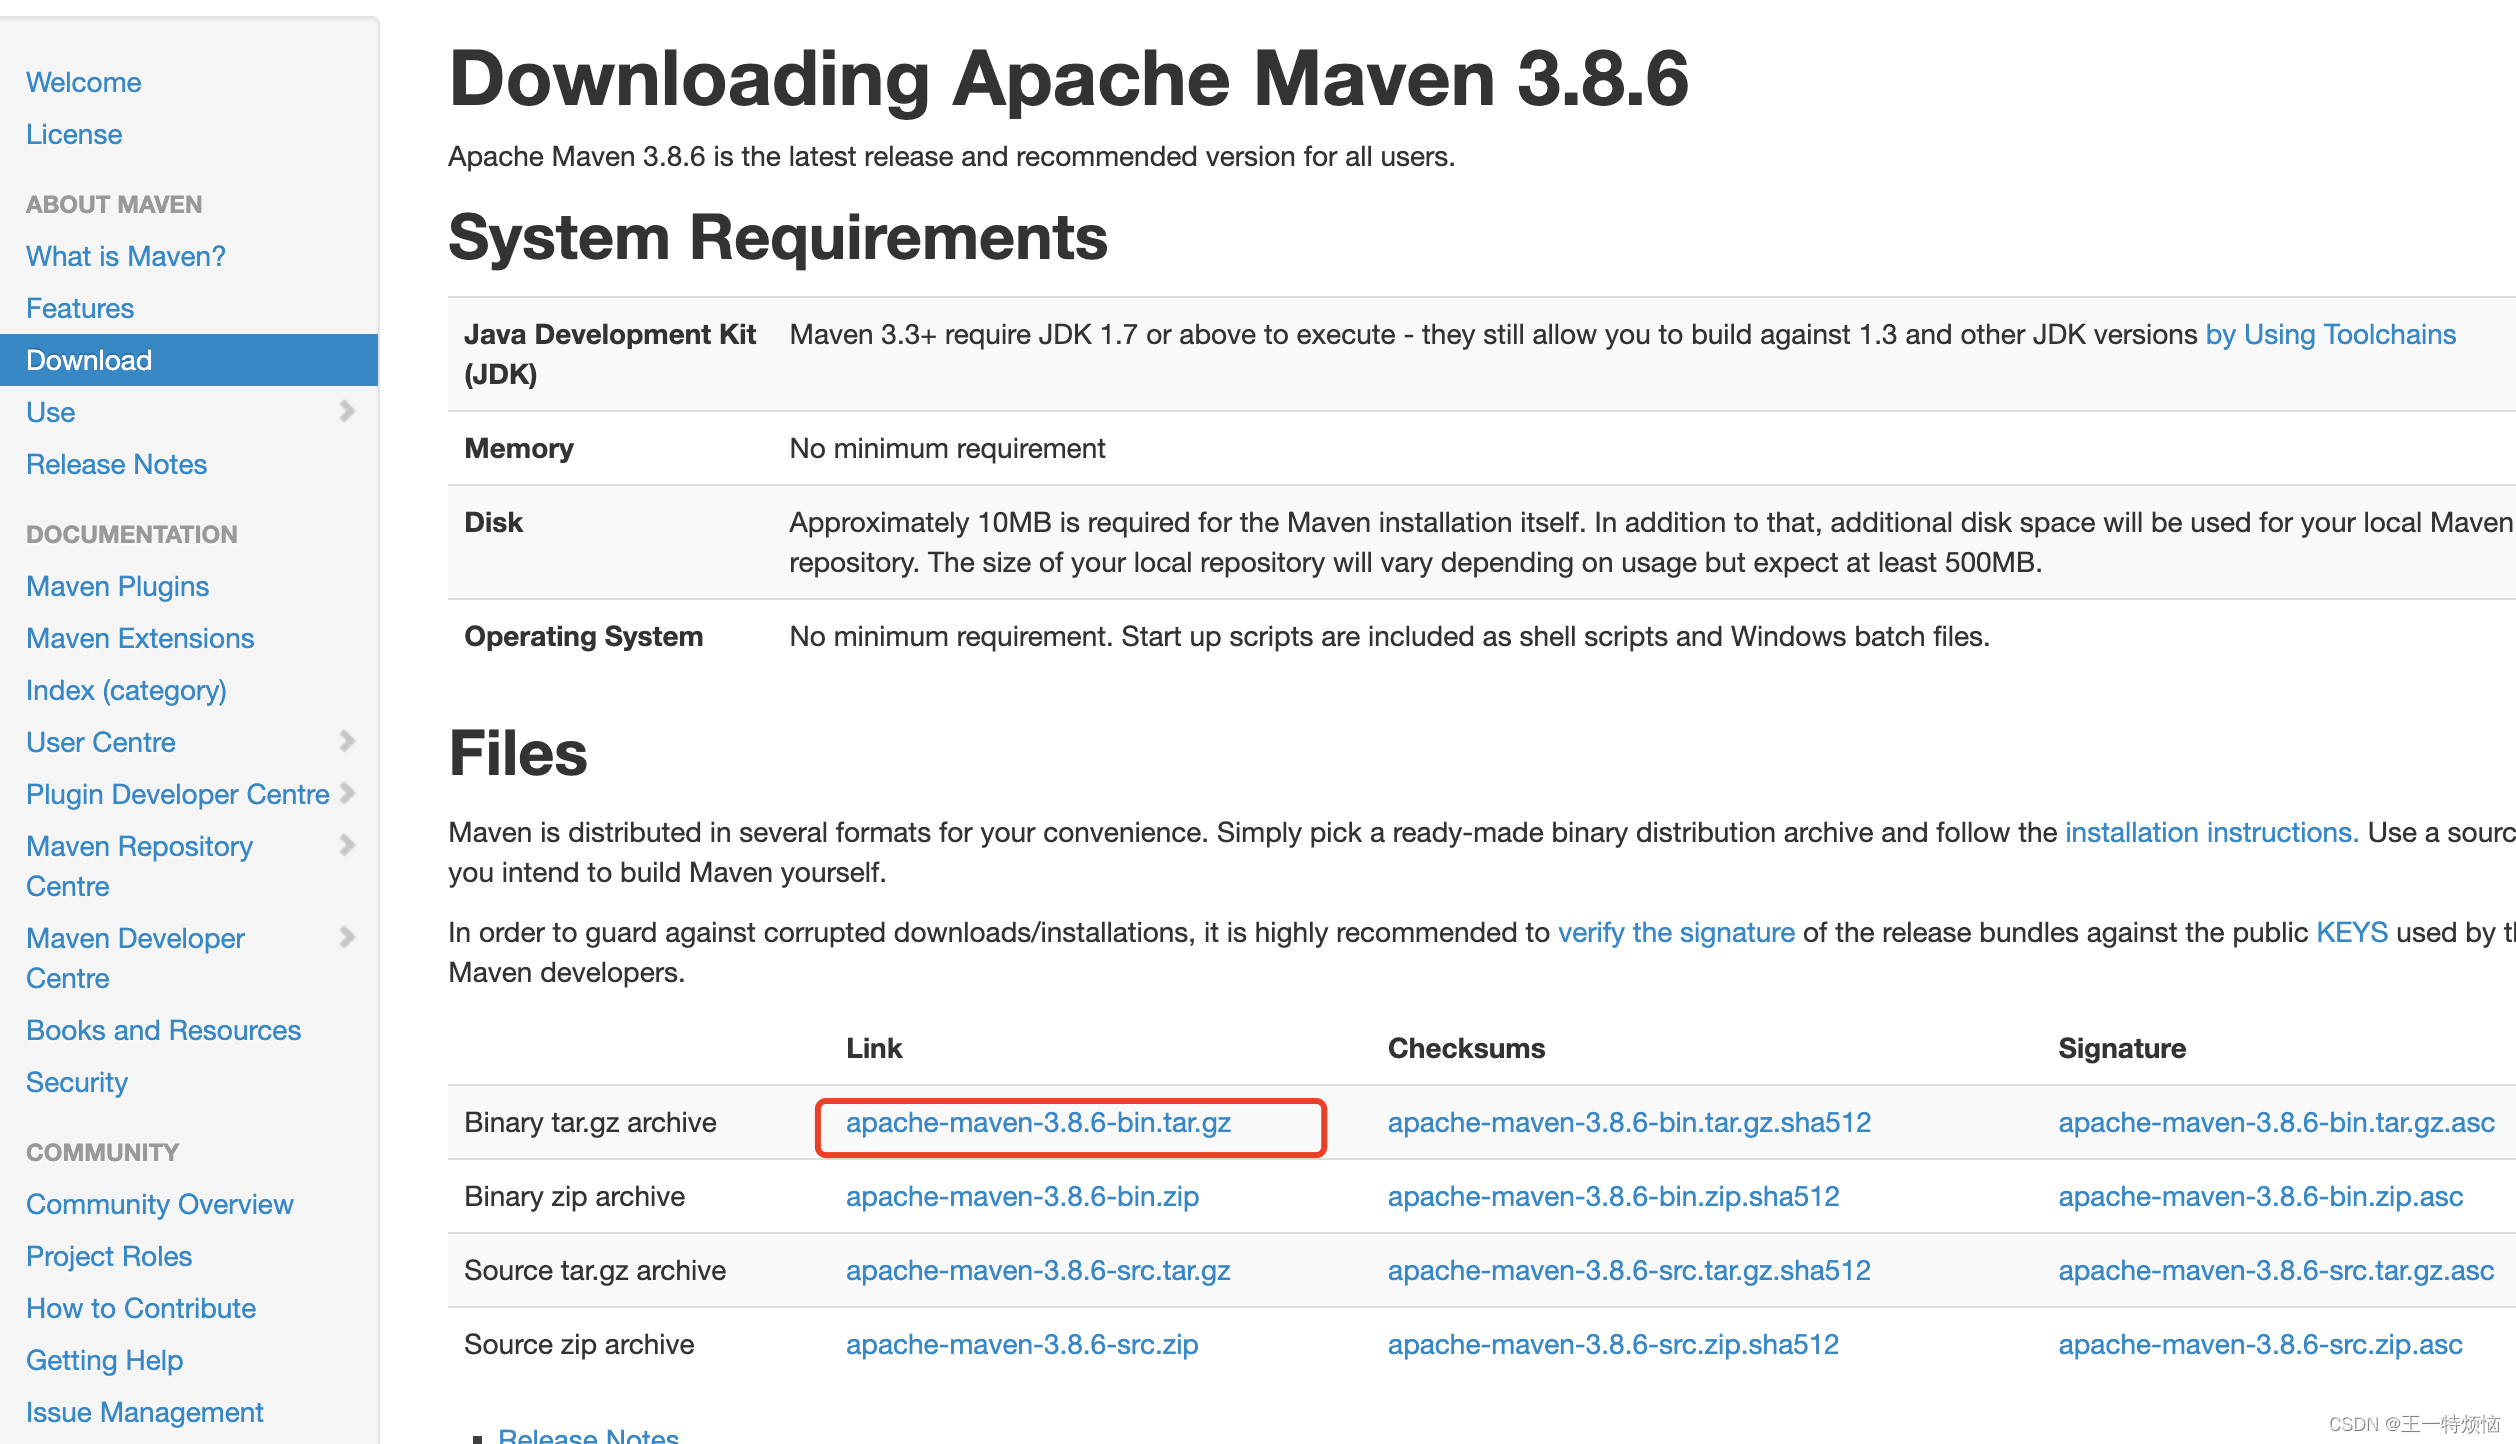Open the License page link

pos(74,134)
